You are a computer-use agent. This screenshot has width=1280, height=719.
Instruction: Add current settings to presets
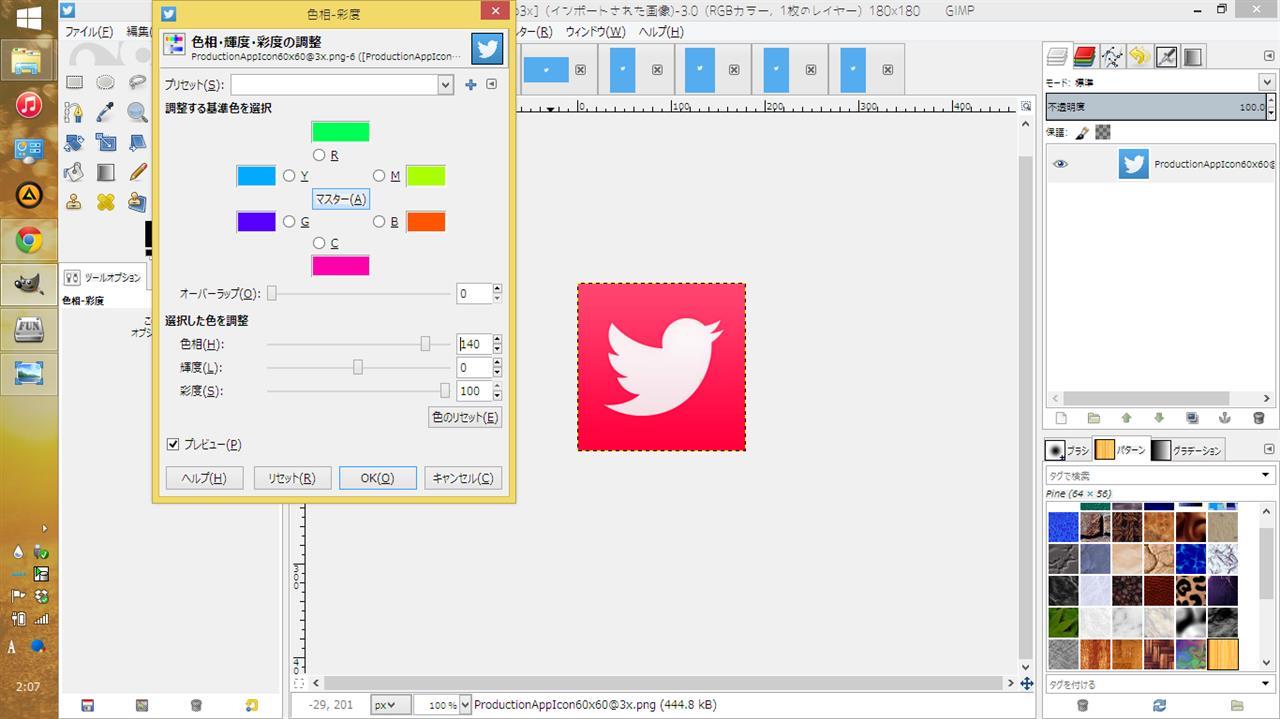[471, 85]
